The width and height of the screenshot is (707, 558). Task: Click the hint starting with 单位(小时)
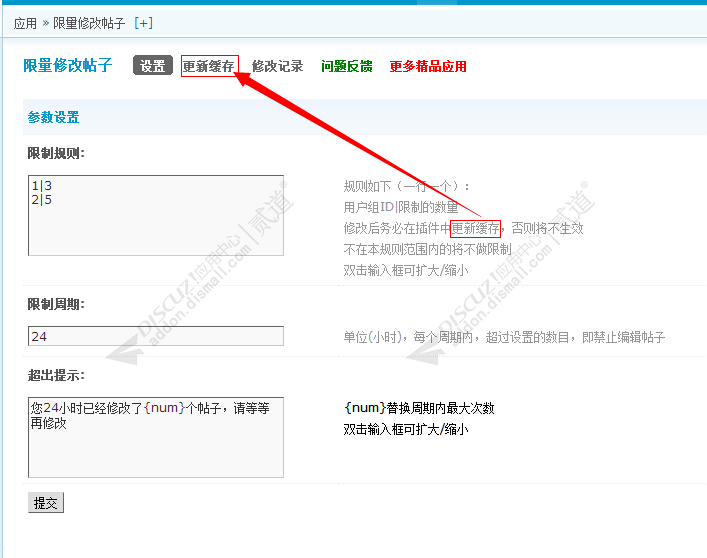coord(504,337)
